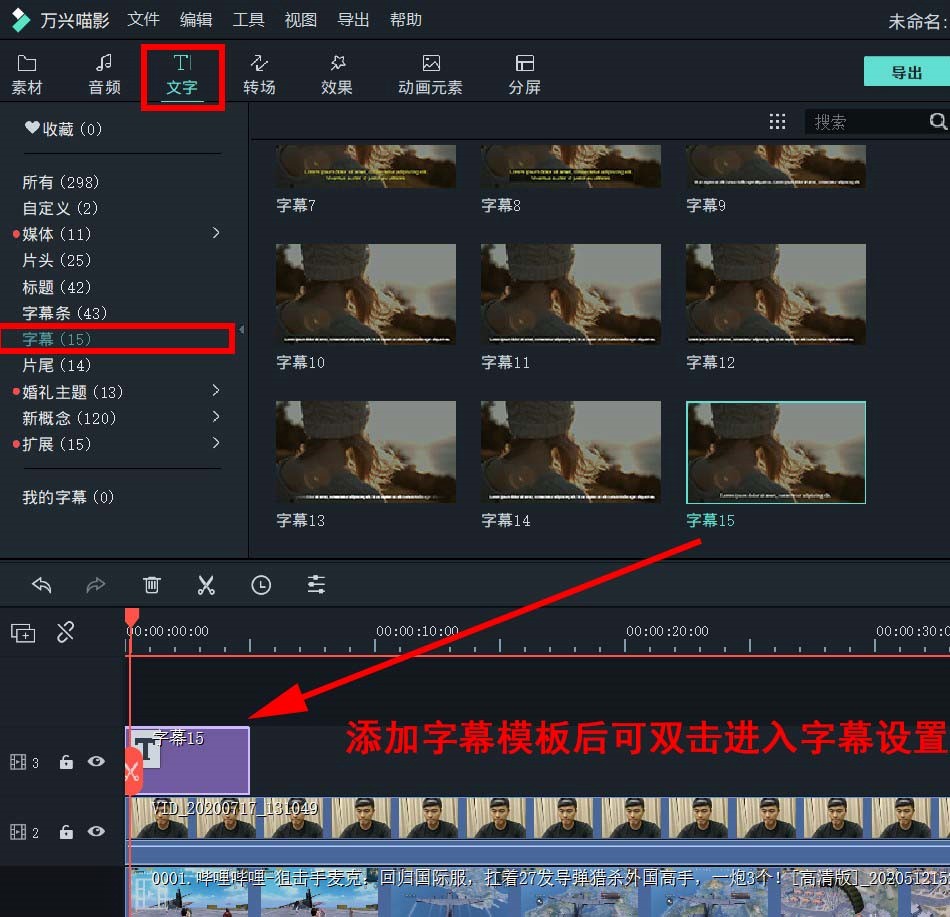
Task: Split the clip with the scissors icon
Action: tap(206, 585)
